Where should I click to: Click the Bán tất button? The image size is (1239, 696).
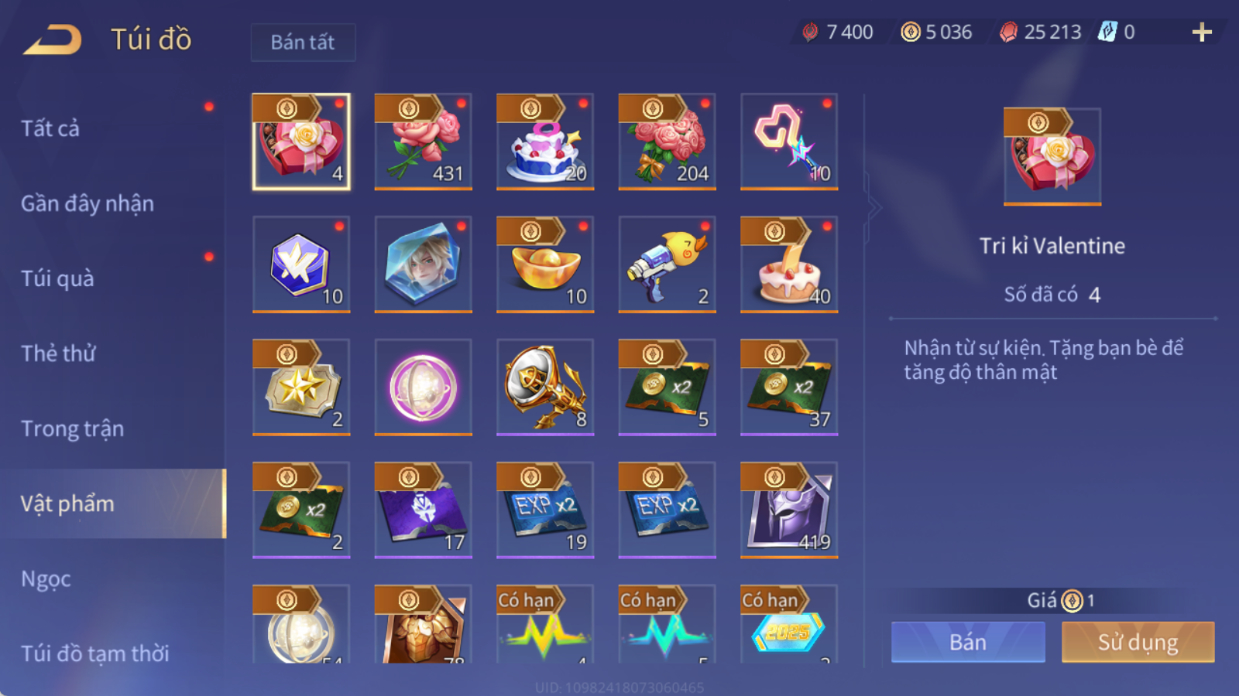tap(303, 43)
